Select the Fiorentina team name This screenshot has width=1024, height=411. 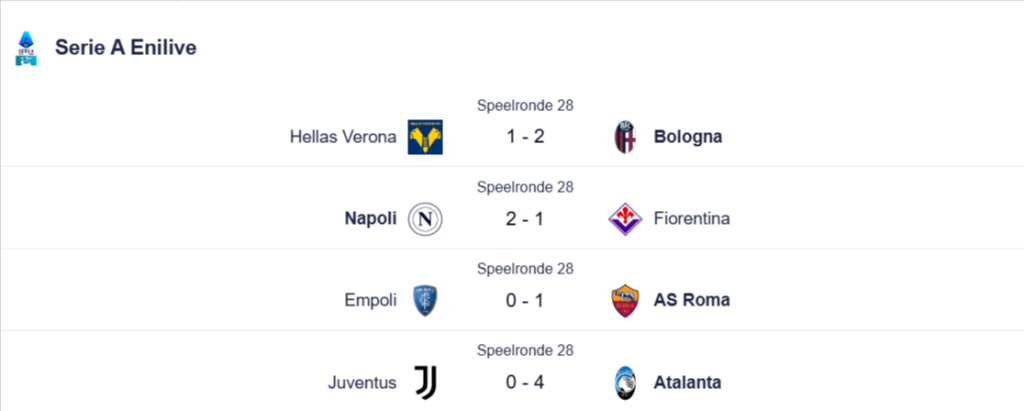click(691, 219)
